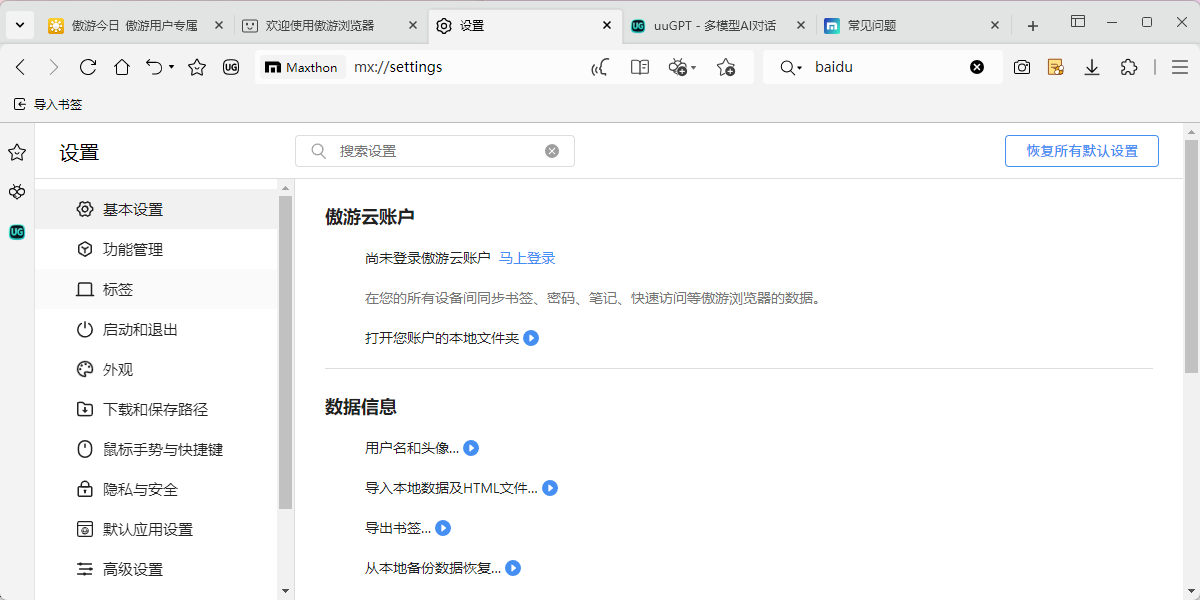Switch to the uuGPT tab
1200x600 pixels.
tap(710, 26)
